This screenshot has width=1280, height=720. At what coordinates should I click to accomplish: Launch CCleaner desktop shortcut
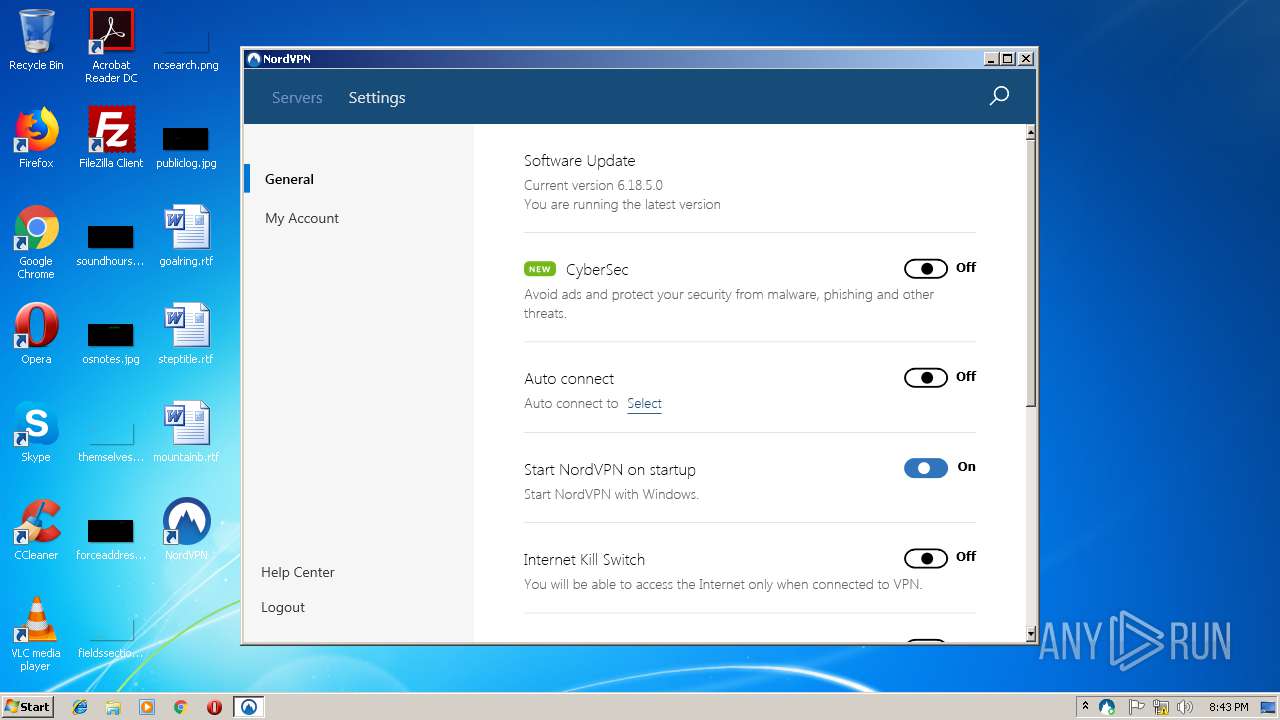point(36,530)
